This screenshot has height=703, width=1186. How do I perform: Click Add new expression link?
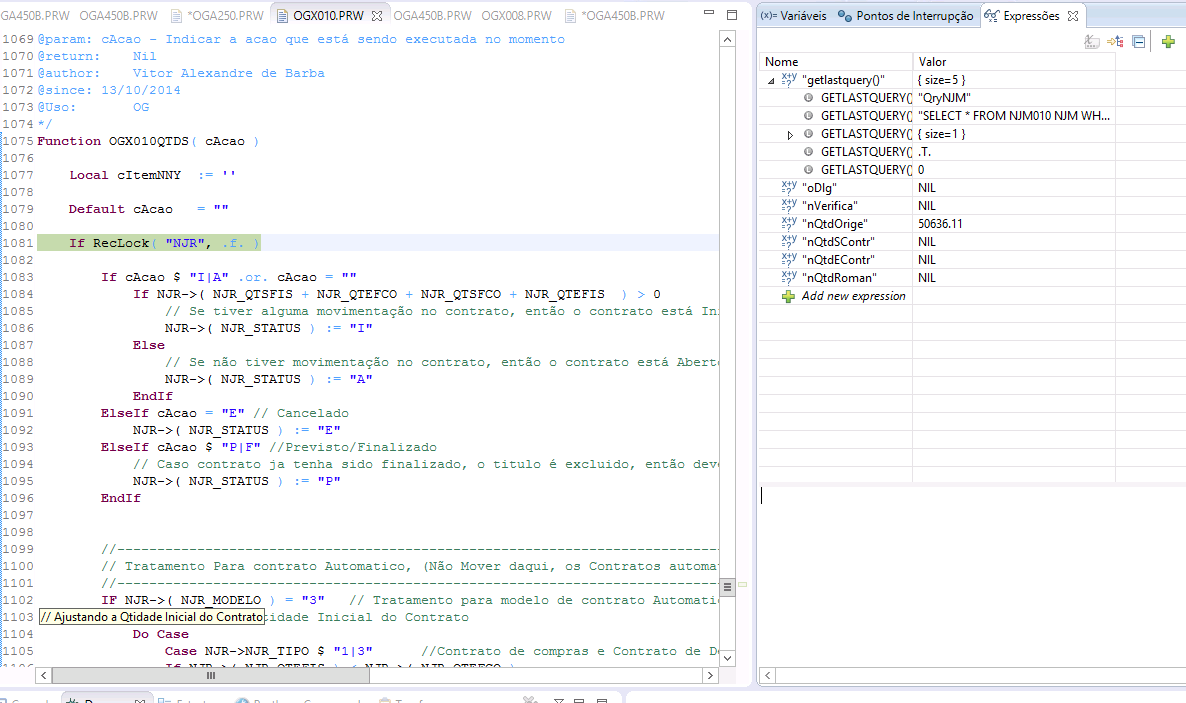tap(853, 296)
